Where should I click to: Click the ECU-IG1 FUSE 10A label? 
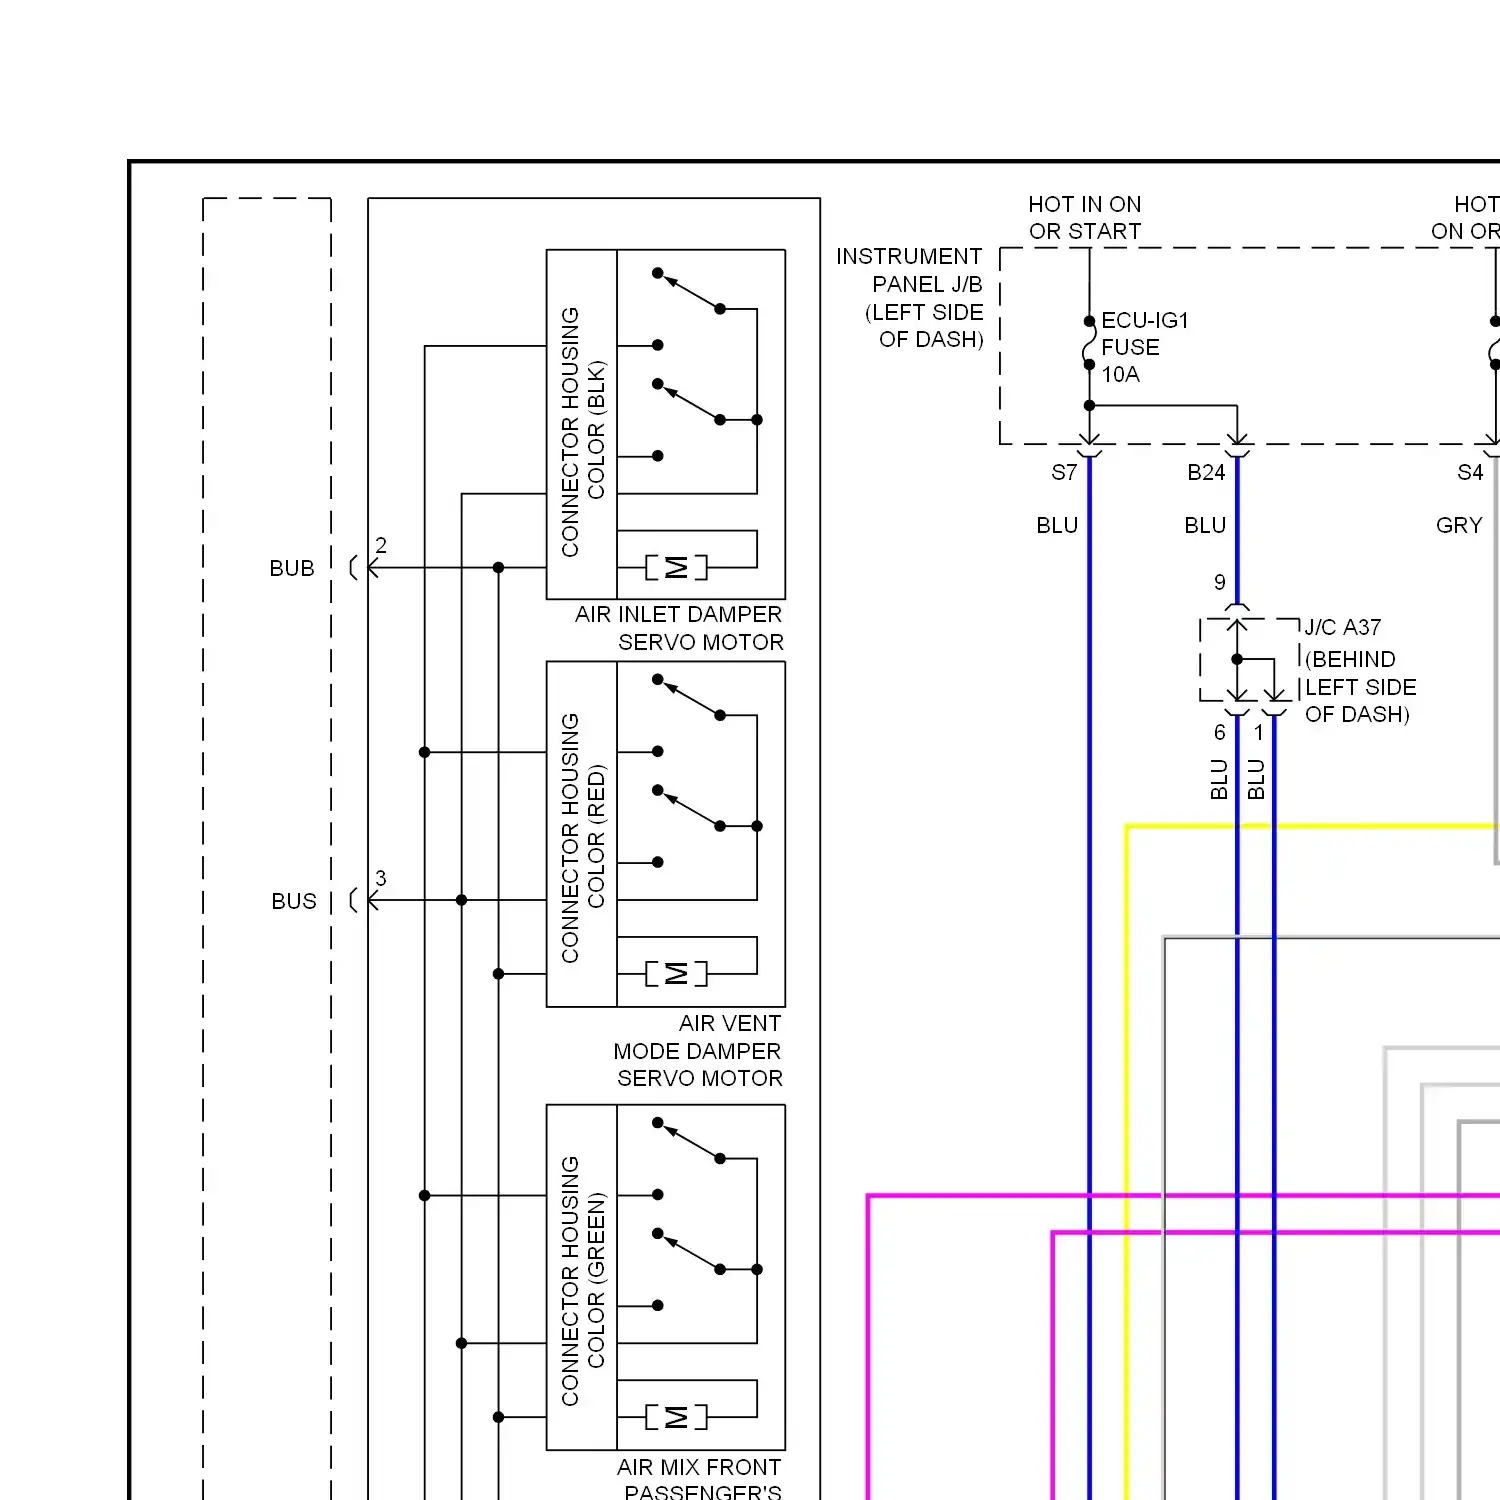pos(1145,347)
